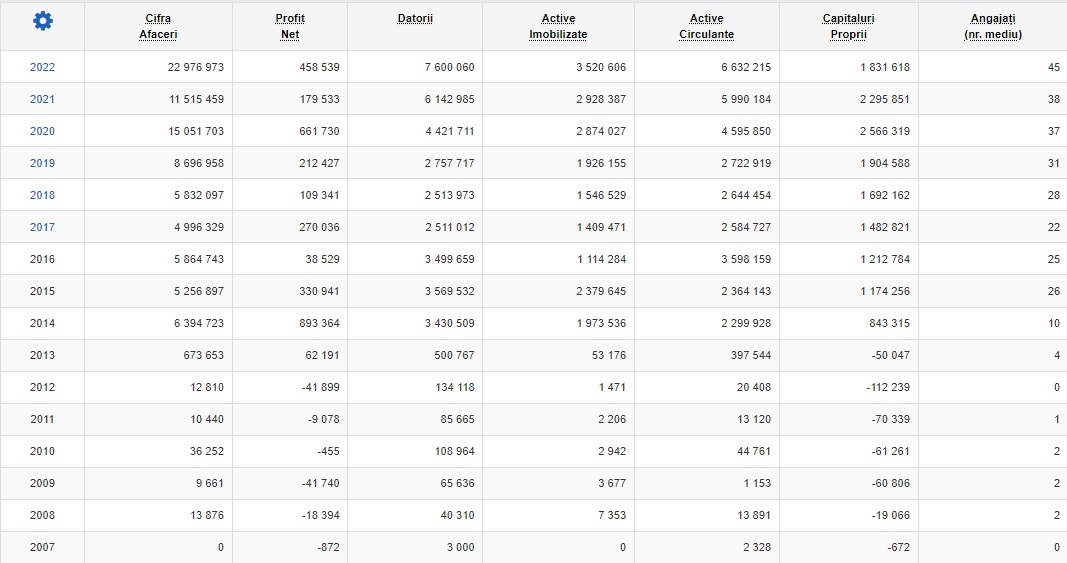This screenshot has height=563, width=1067.
Task: Open the 2021 year link
Action: [42, 99]
